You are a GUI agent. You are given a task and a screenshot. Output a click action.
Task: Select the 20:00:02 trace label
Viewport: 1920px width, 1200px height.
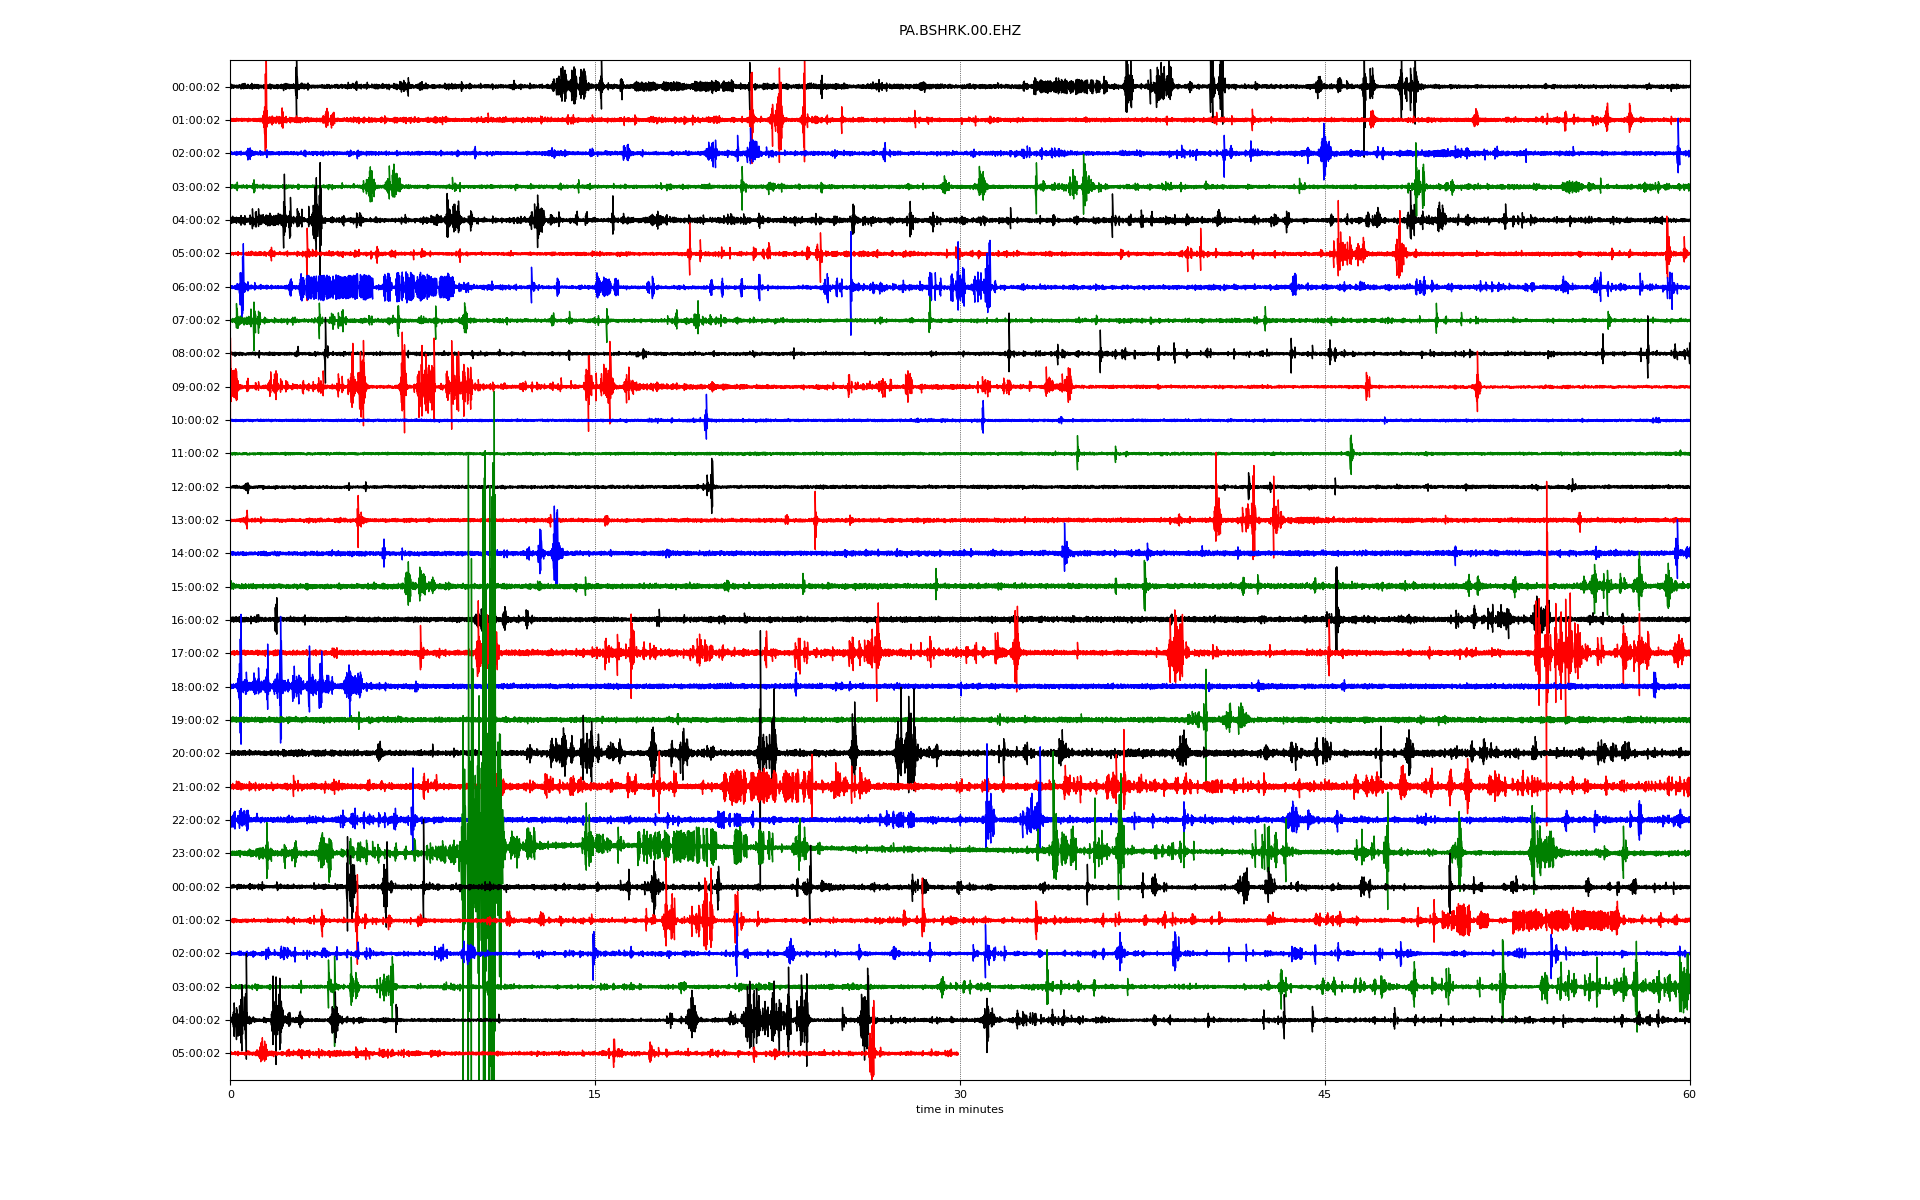pyautogui.click(x=195, y=754)
